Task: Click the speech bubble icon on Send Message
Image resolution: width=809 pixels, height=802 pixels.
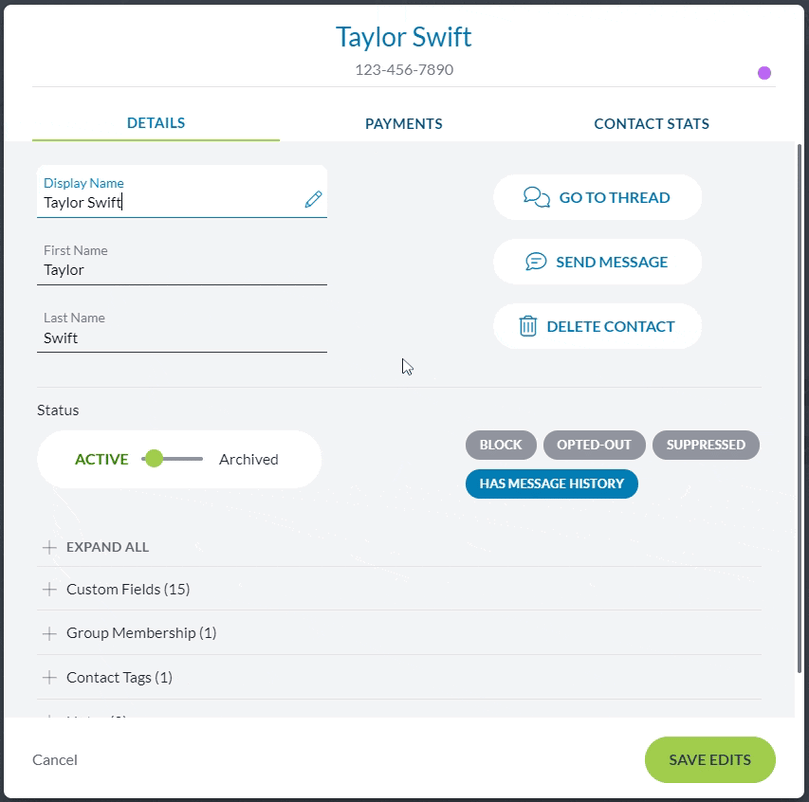Action: pyautogui.click(x=536, y=262)
